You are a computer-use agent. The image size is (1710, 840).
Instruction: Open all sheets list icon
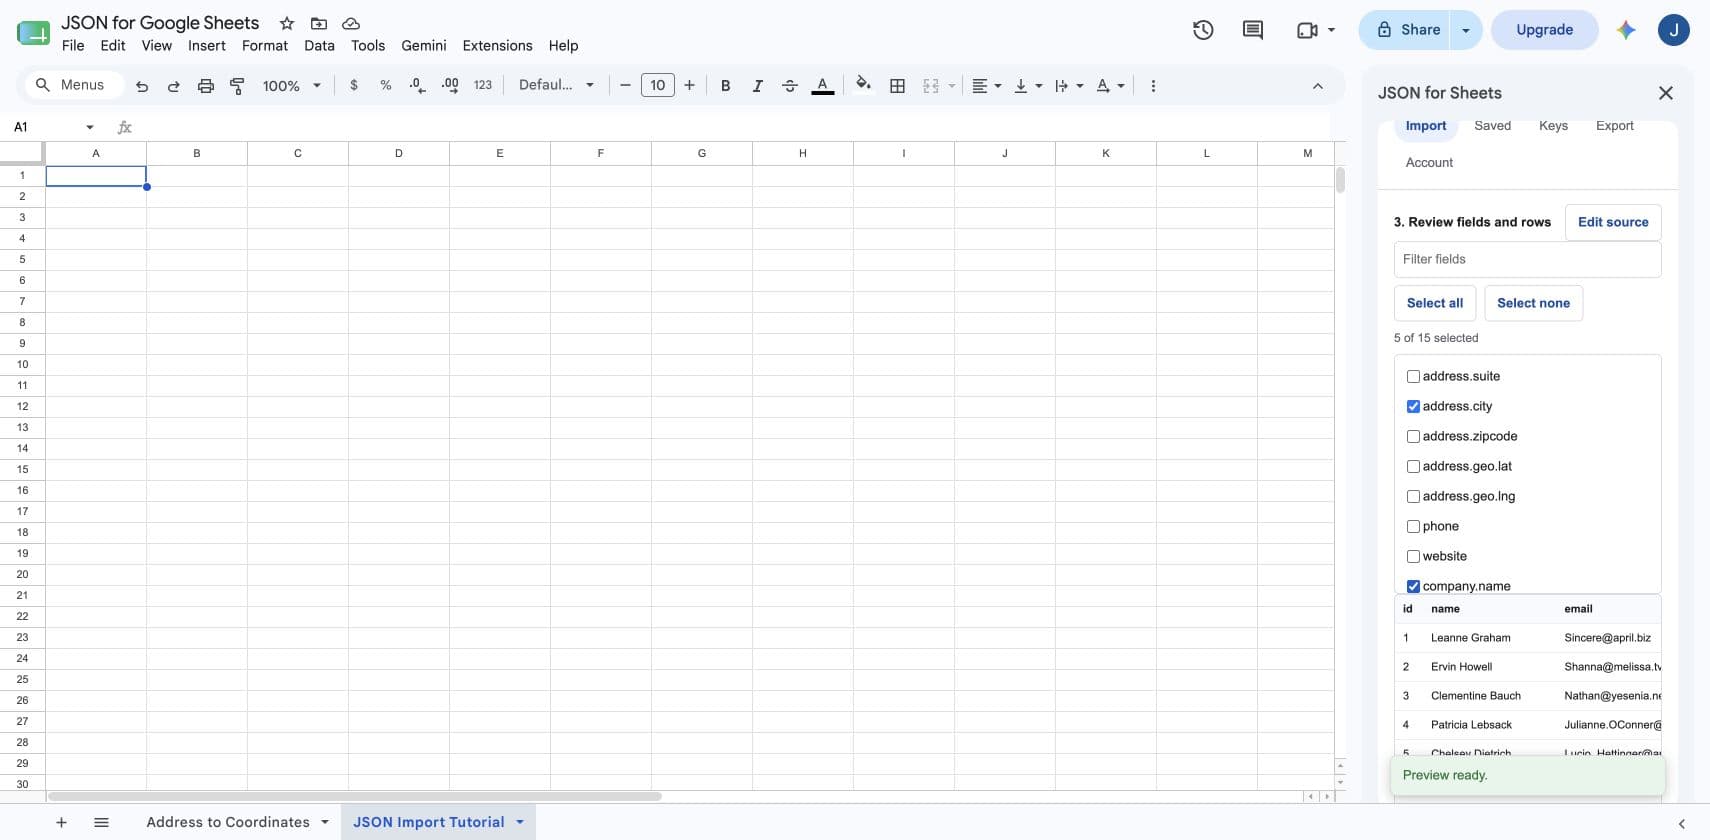click(x=101, y=822)
